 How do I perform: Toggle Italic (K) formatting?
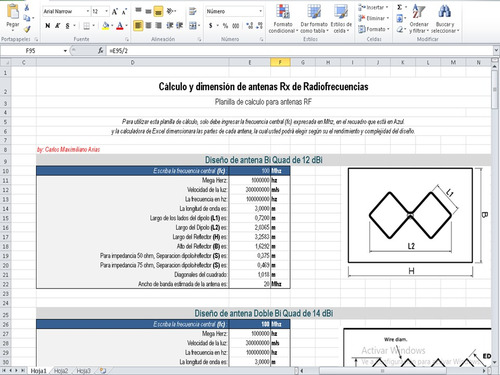(x=58, y=26)
